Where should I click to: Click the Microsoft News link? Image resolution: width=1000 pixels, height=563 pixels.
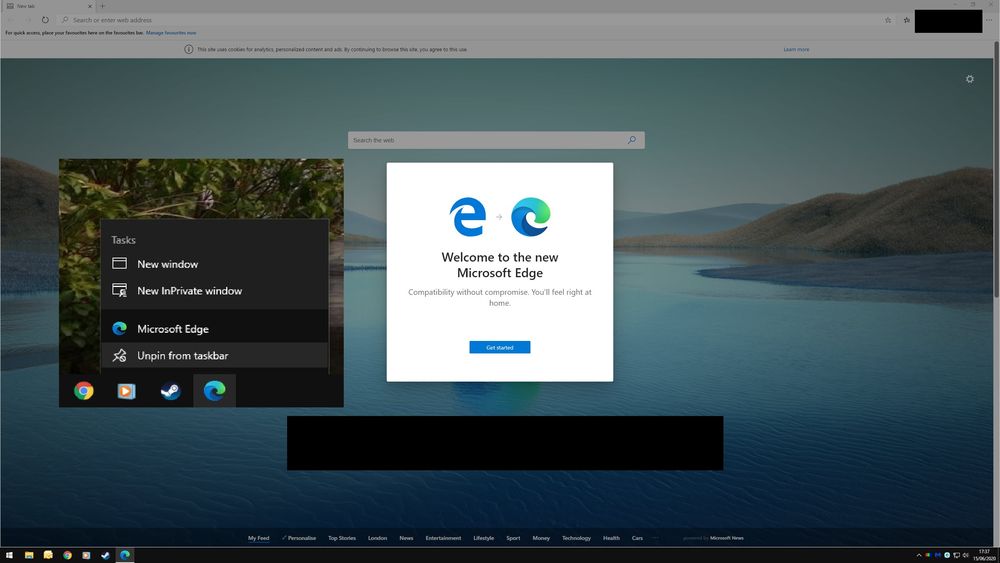pyautogui.click(x=726, y=538)
